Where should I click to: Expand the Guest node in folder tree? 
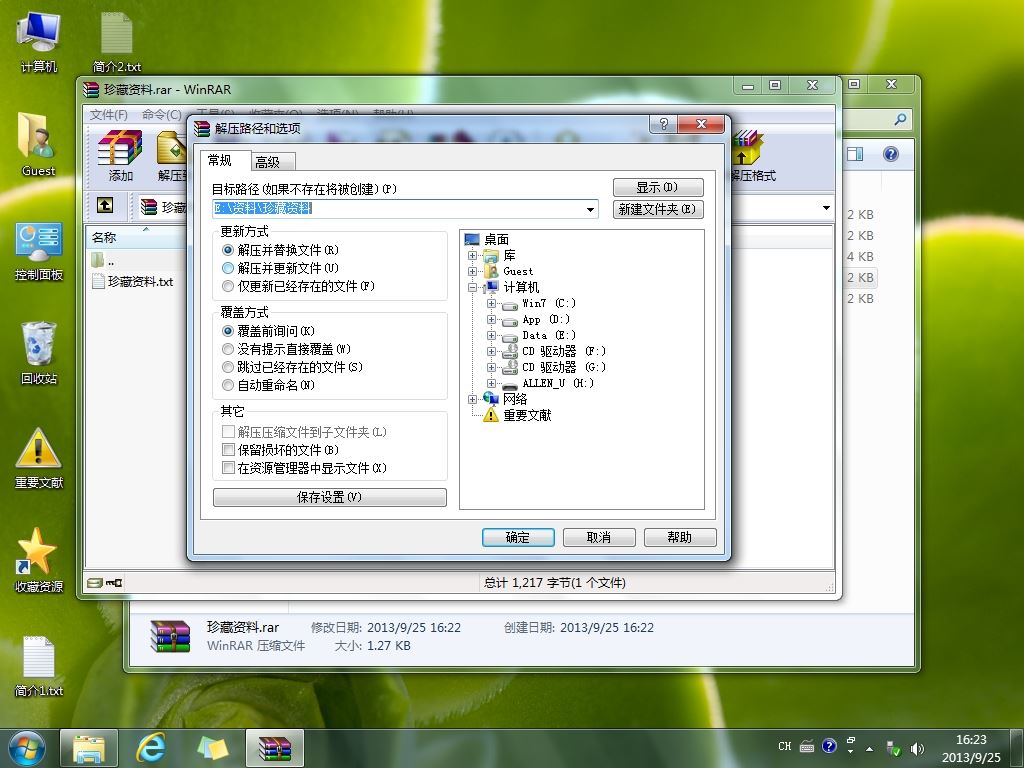pyautogui.click(x=472, y=271)
